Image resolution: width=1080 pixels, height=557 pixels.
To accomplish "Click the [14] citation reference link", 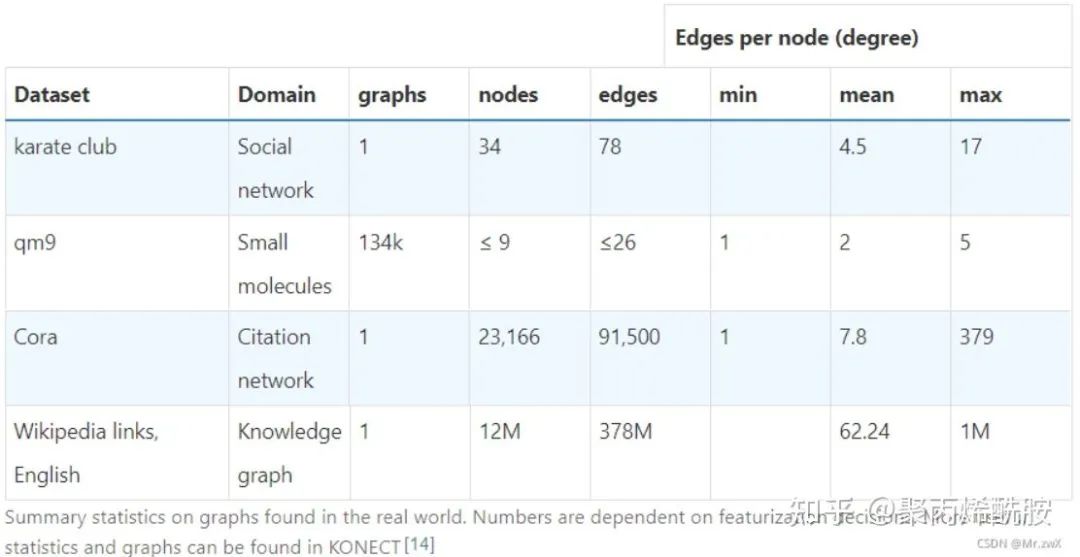I will (419, 545).
